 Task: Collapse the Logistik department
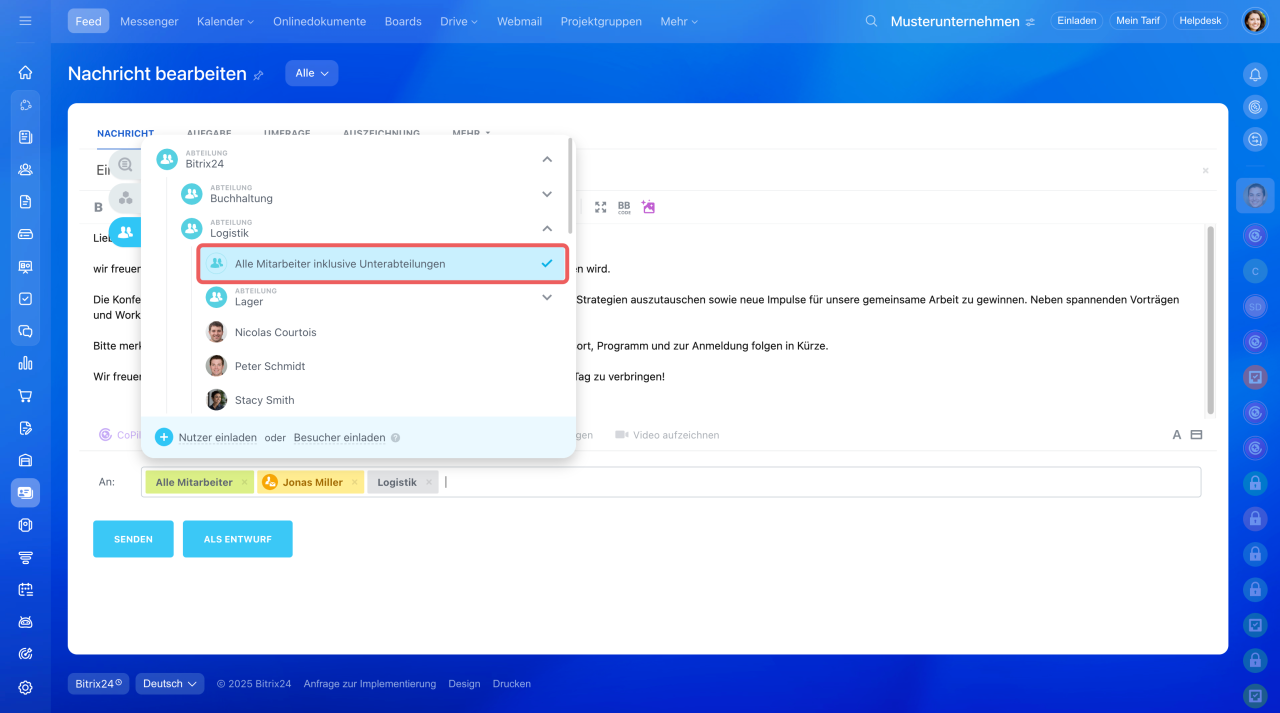pos(547,228)
